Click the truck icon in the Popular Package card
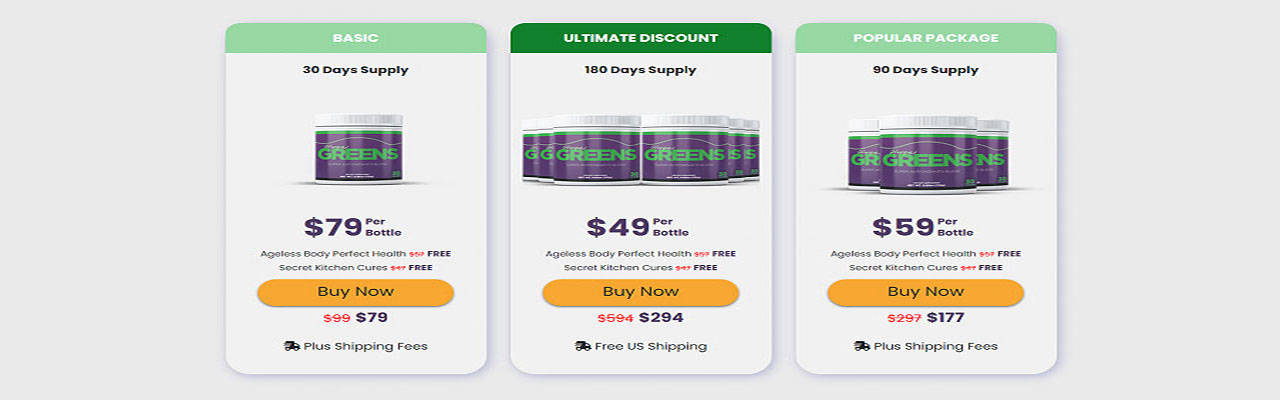Screen dimensions: 1280x400 tap(861, 346)
